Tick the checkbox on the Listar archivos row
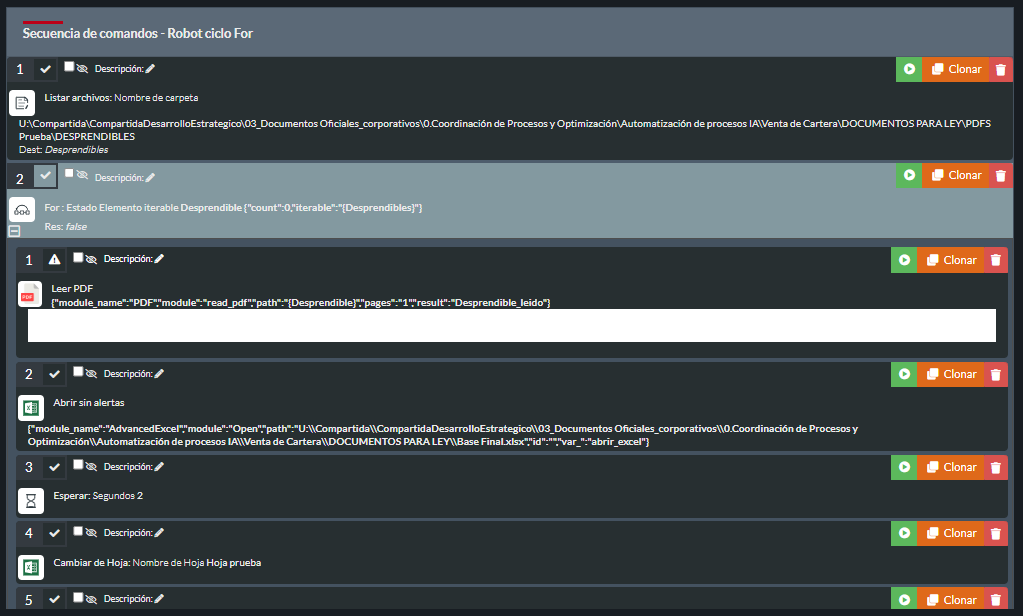 pyautogui.click(x=69, y=67)
